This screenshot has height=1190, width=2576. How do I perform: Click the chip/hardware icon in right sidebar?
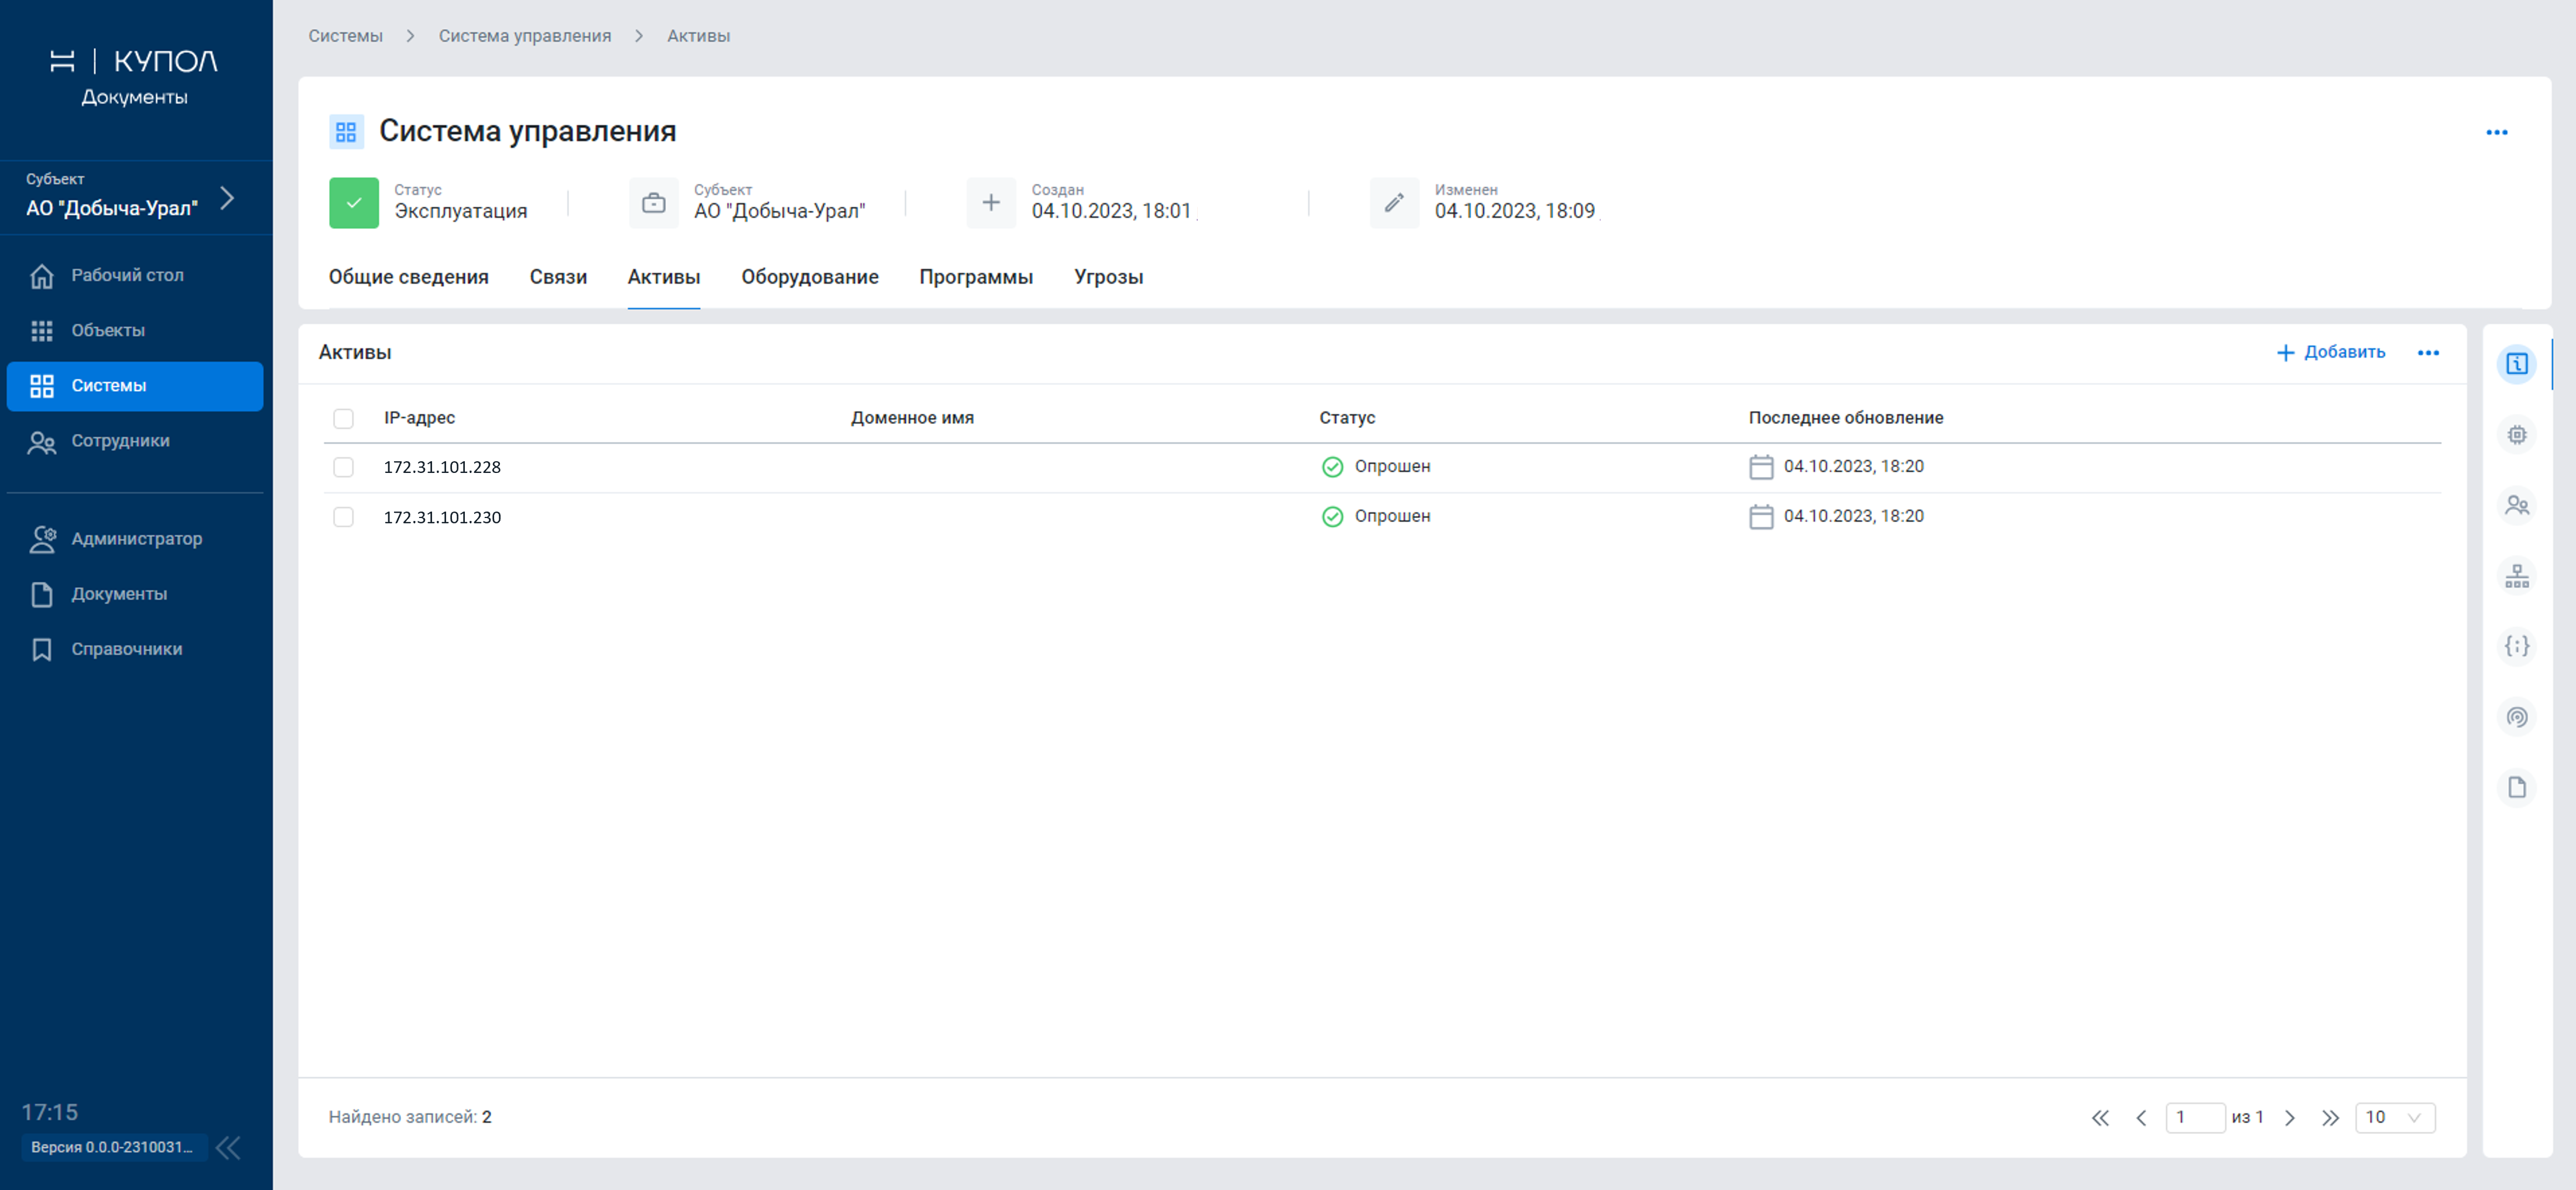2516,435
